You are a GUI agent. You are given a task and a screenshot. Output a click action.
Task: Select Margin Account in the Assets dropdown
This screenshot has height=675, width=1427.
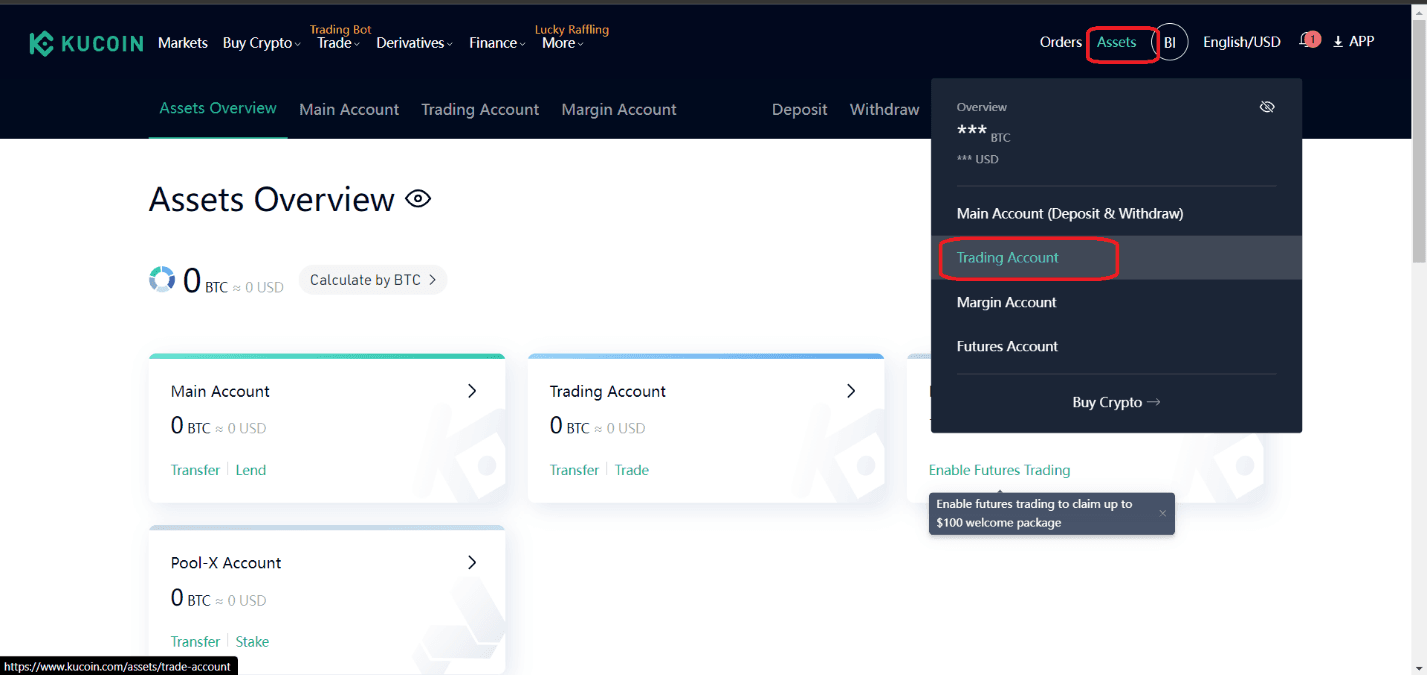[x=1116, y=302]
